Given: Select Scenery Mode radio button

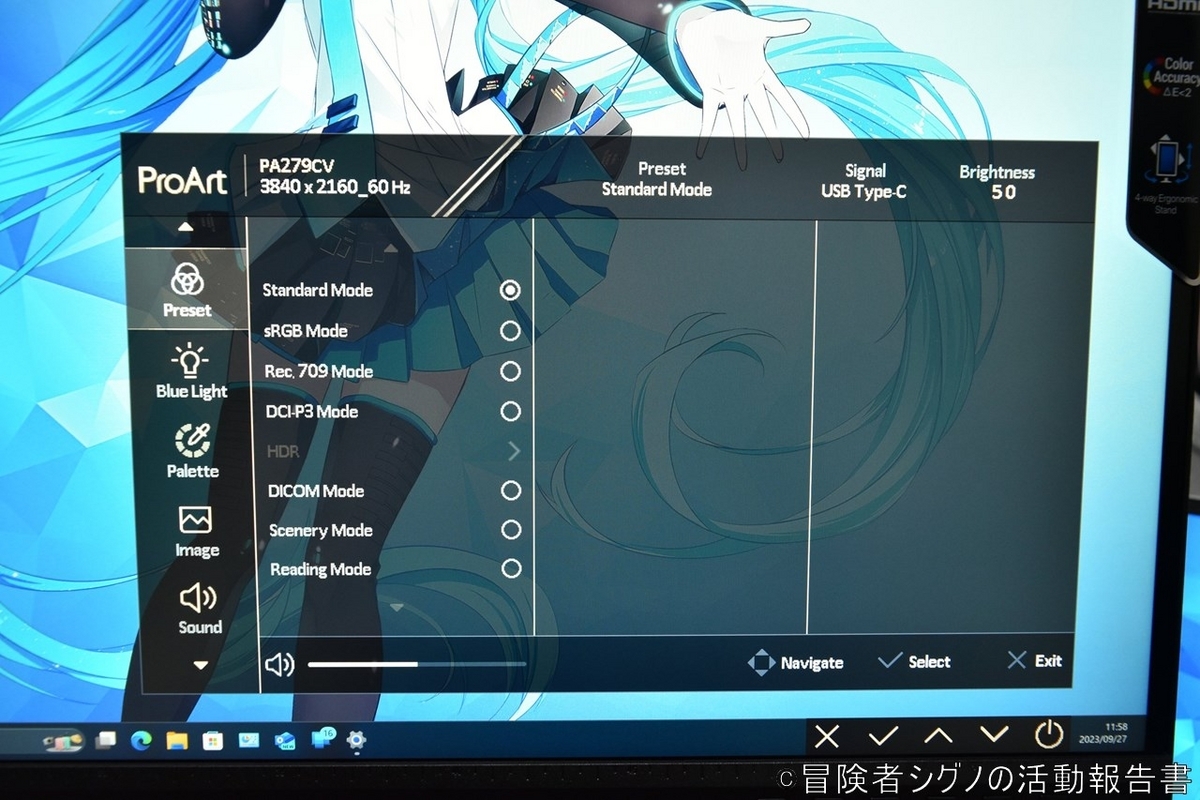Looking at the screenshot, I should [511, 529].
